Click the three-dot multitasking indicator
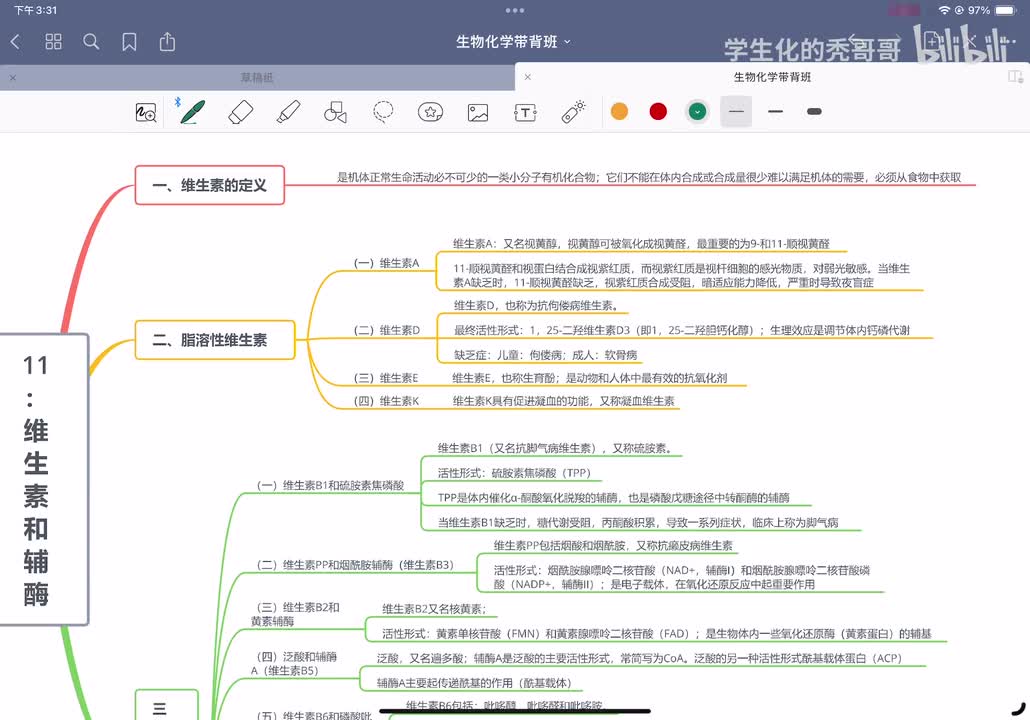 tap(515, 11)
